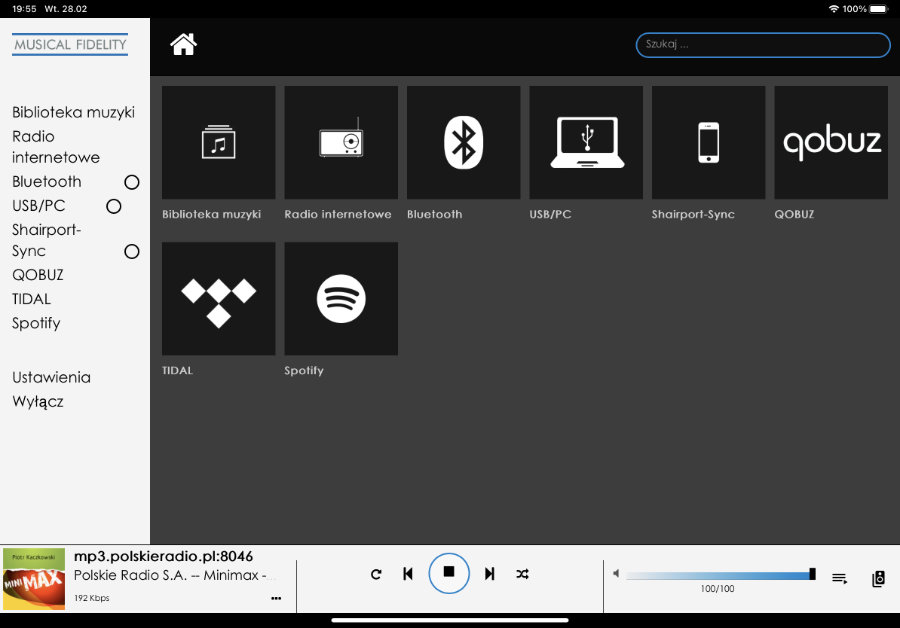Focus the Szukaj search field
The image size is (900, 628).
pyautogui.click(x=763, y=45)
